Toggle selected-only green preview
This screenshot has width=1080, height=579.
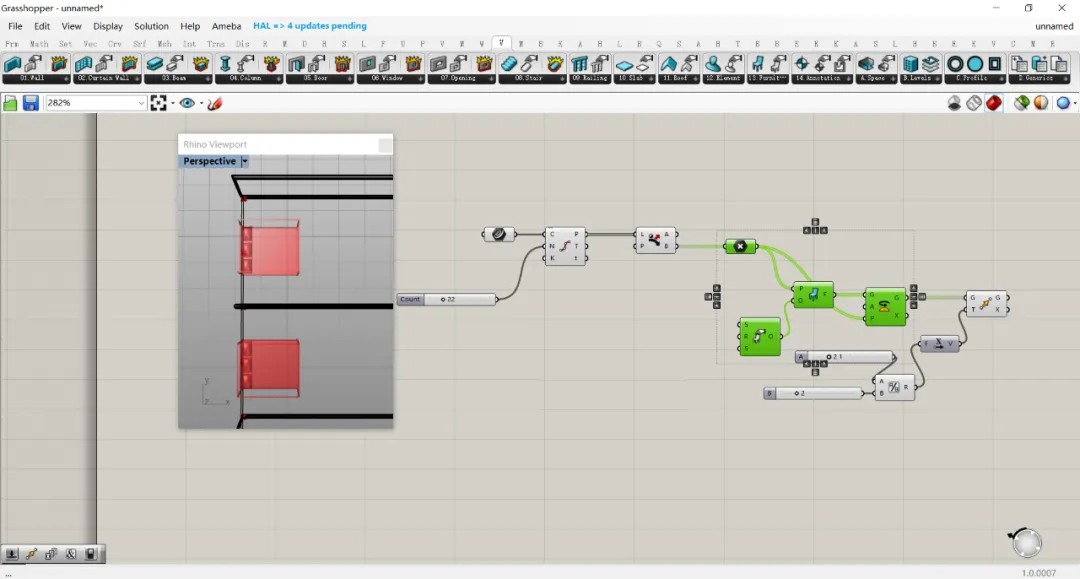[x=1021, y=103]
